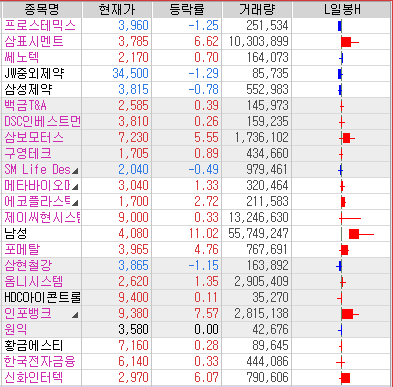Expand truncated name marker on SM Life Des row
Image resolution: width=393 pixels, height=387 pixels.
(x=75, y=171)
